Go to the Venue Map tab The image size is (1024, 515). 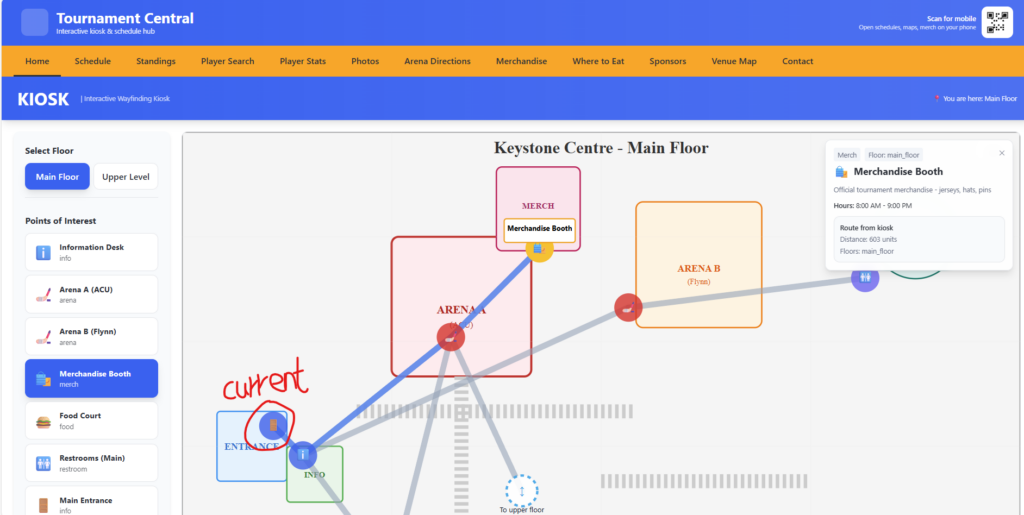(x=734, y=61)
